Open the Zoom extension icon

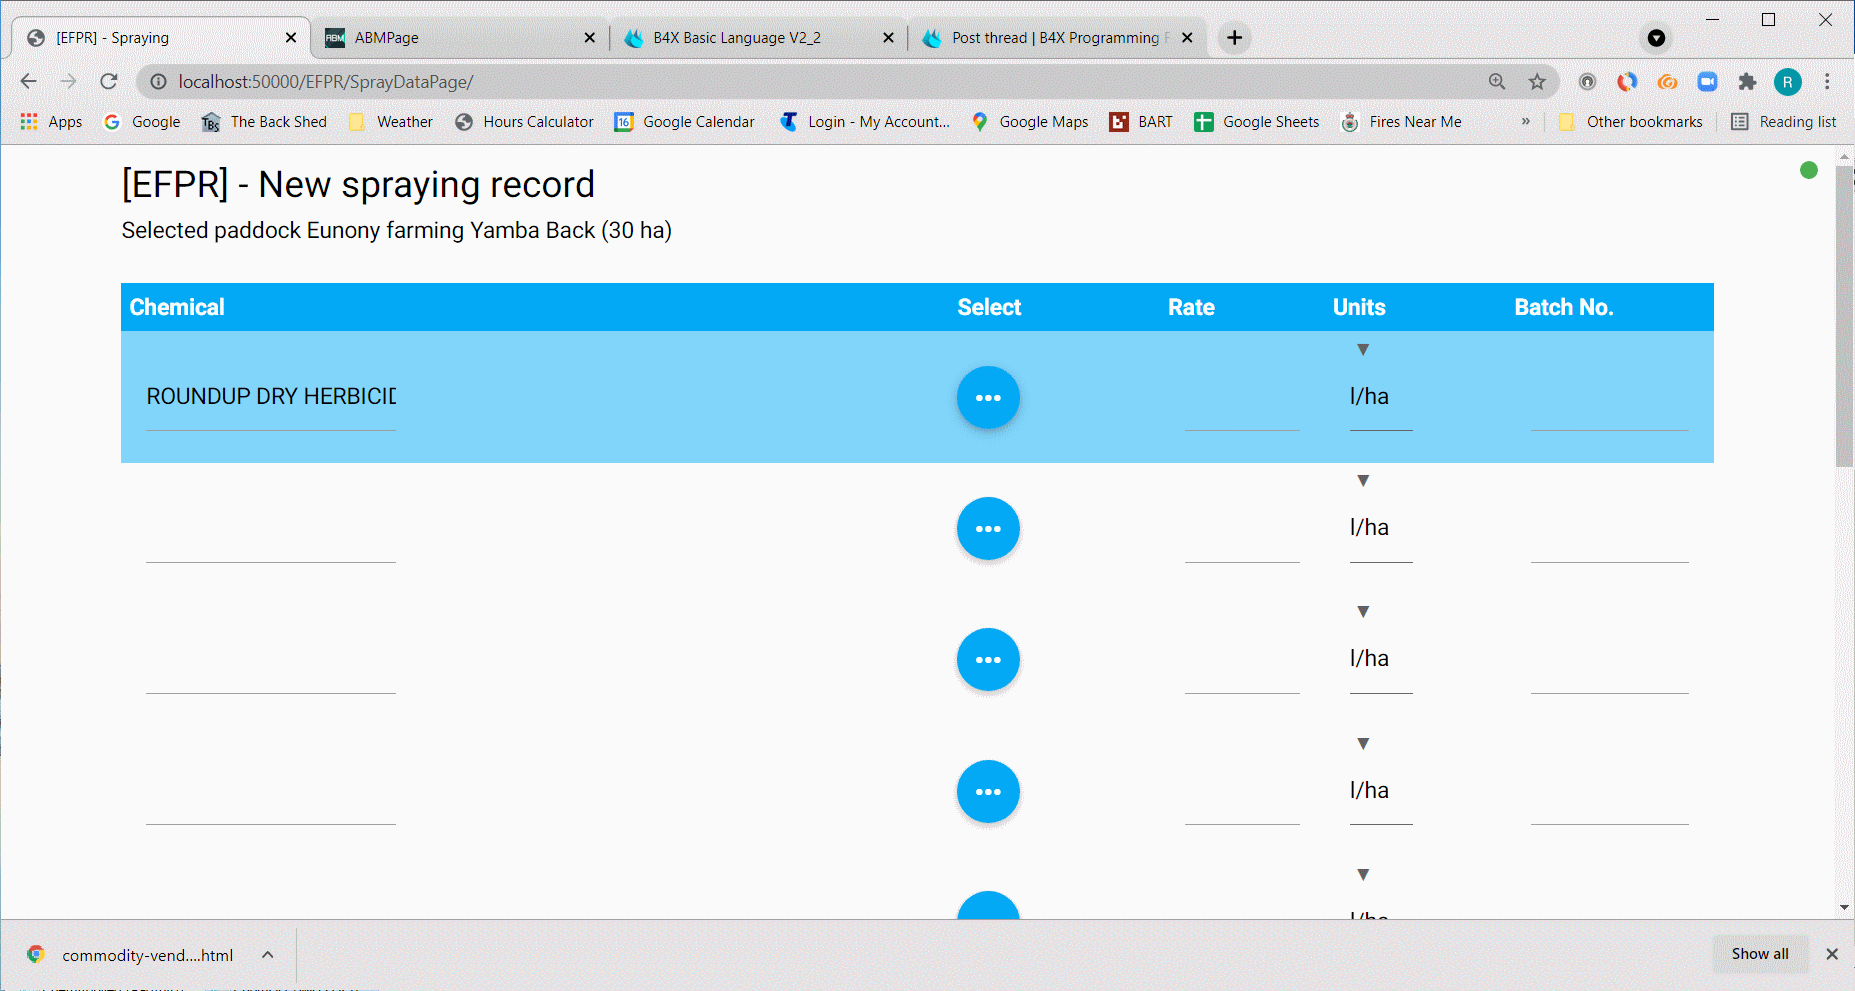(x=1707, y=82)
